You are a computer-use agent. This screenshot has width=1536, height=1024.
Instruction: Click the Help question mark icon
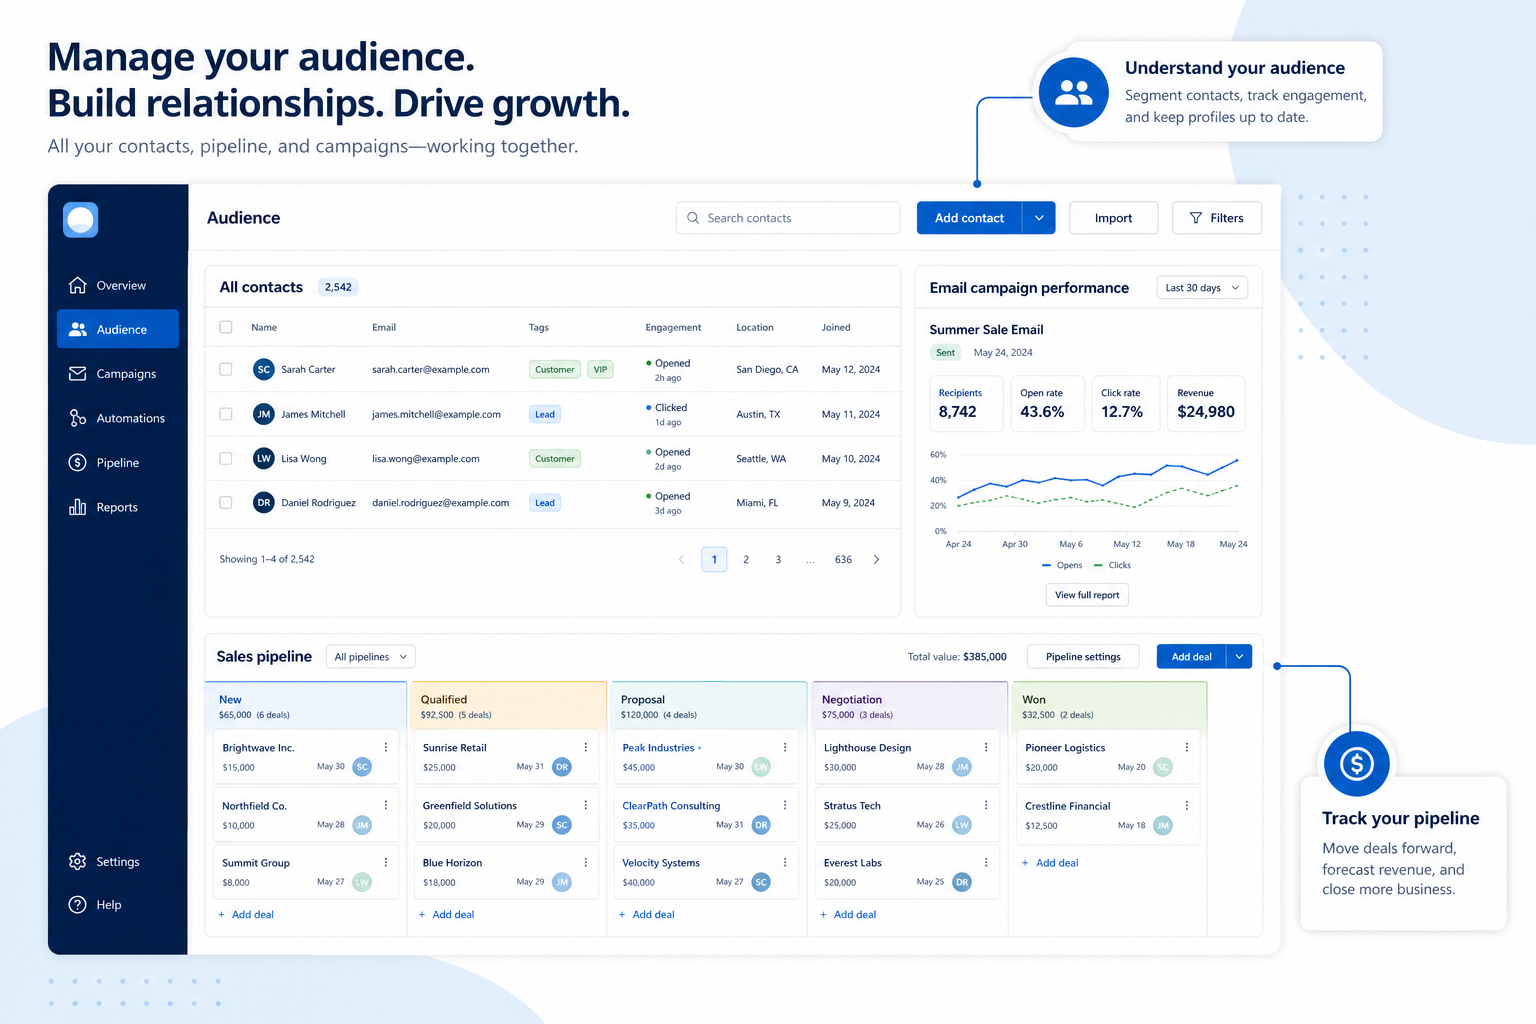coord(77,905)
